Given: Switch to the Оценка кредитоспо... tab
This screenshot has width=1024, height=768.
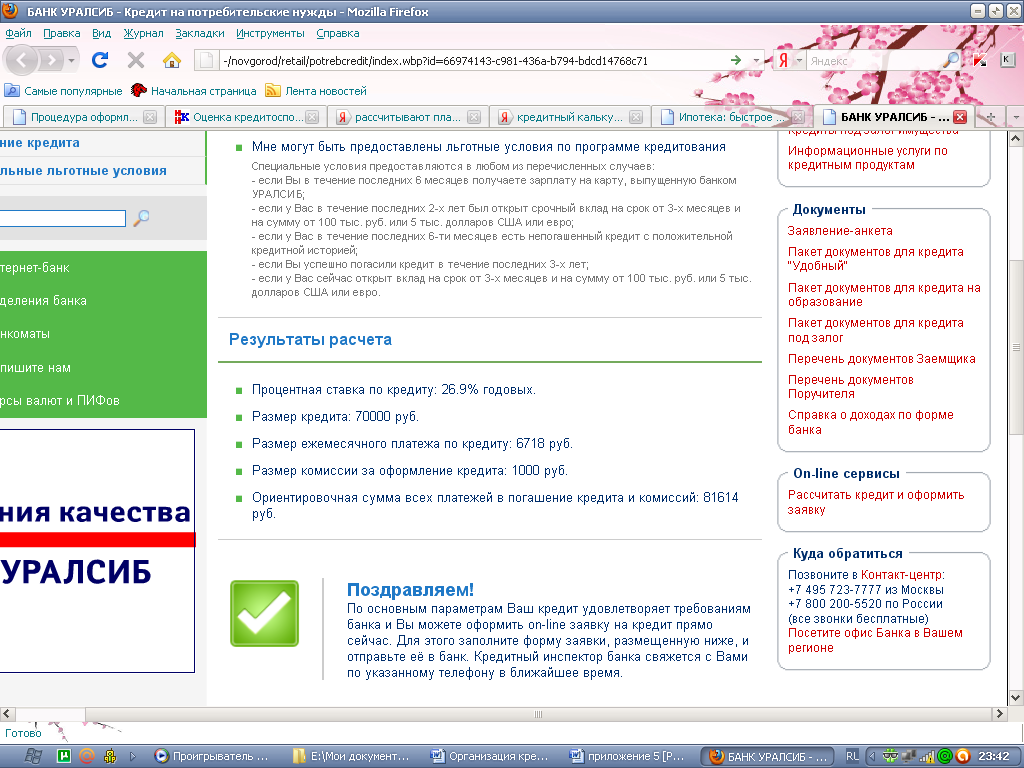Looking at the screenshot, I should click(x=246, y=117).
